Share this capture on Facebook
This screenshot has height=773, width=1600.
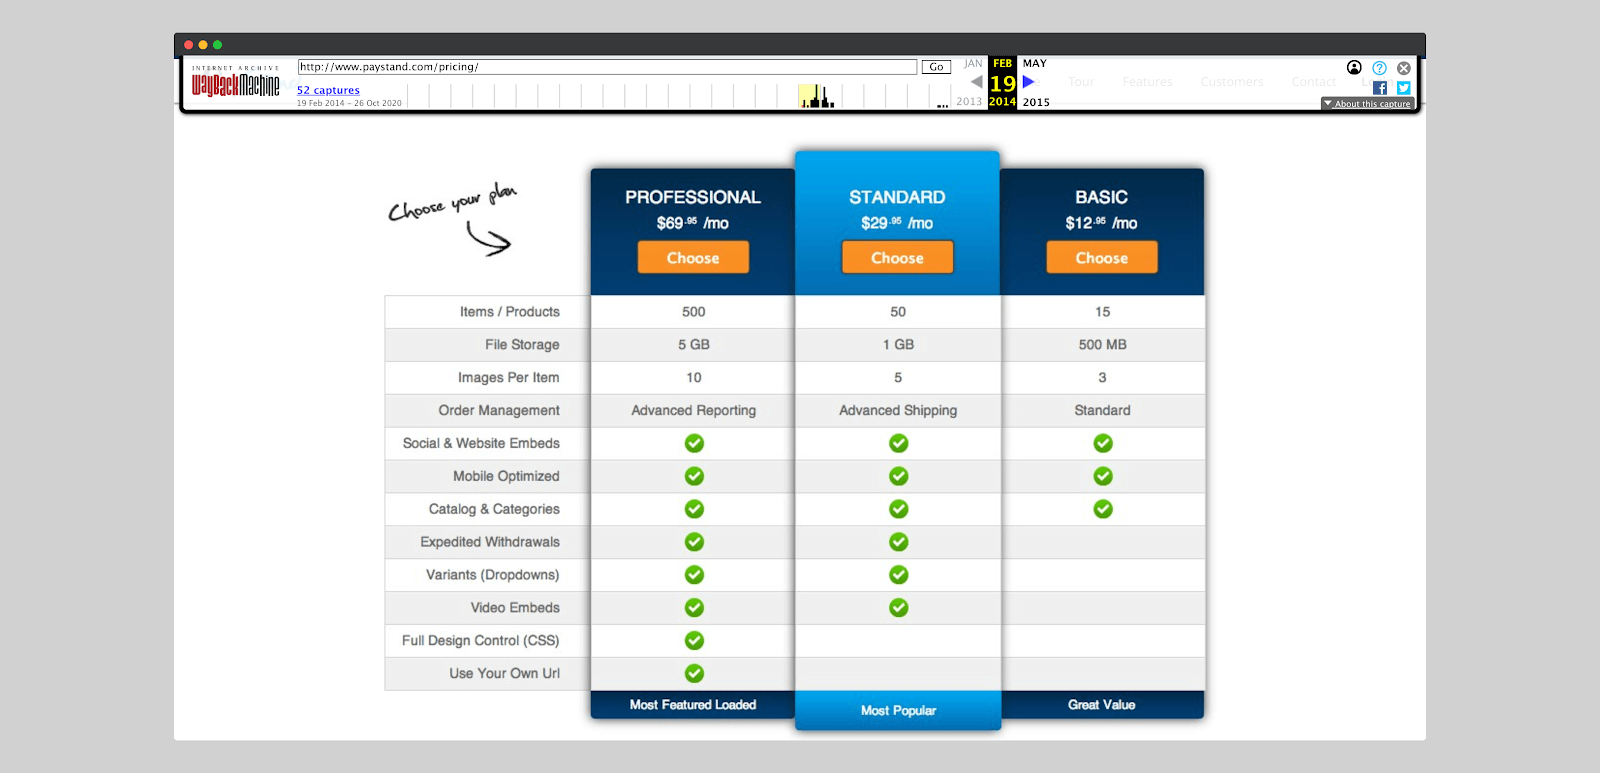[x=1380, y=88]
